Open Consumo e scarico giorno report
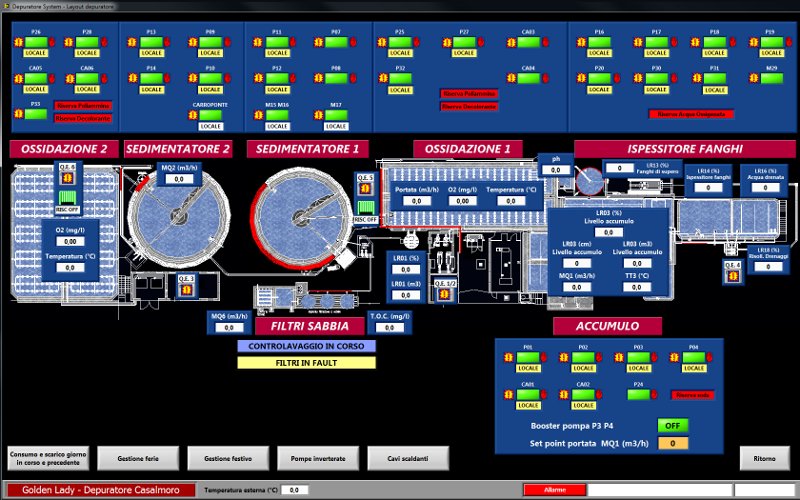 pos(48,458)
